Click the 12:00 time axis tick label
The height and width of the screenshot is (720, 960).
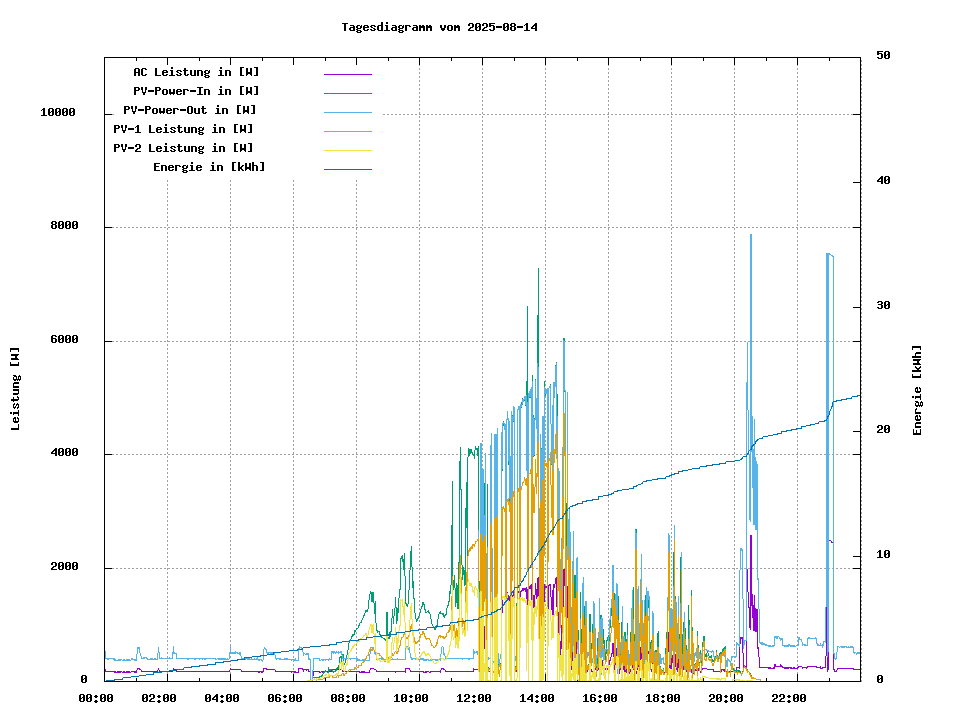coord(473,698)
